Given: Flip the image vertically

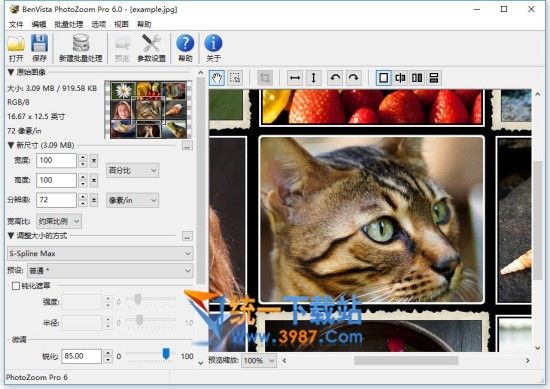Looking at the screenshot, I should (314, 78).
